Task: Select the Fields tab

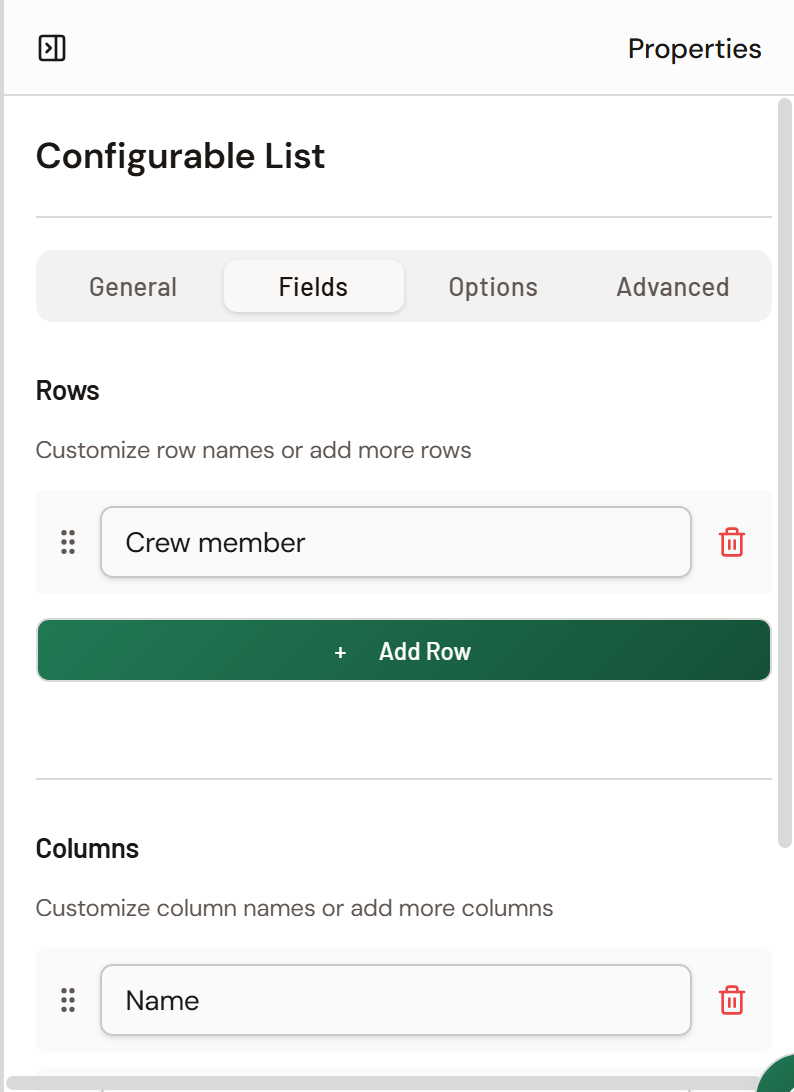Action: (x=313, y=286)
